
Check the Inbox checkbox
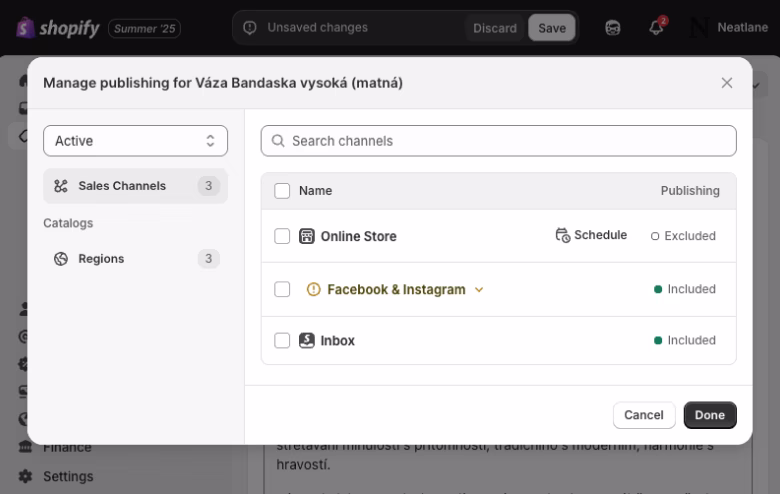282,340
